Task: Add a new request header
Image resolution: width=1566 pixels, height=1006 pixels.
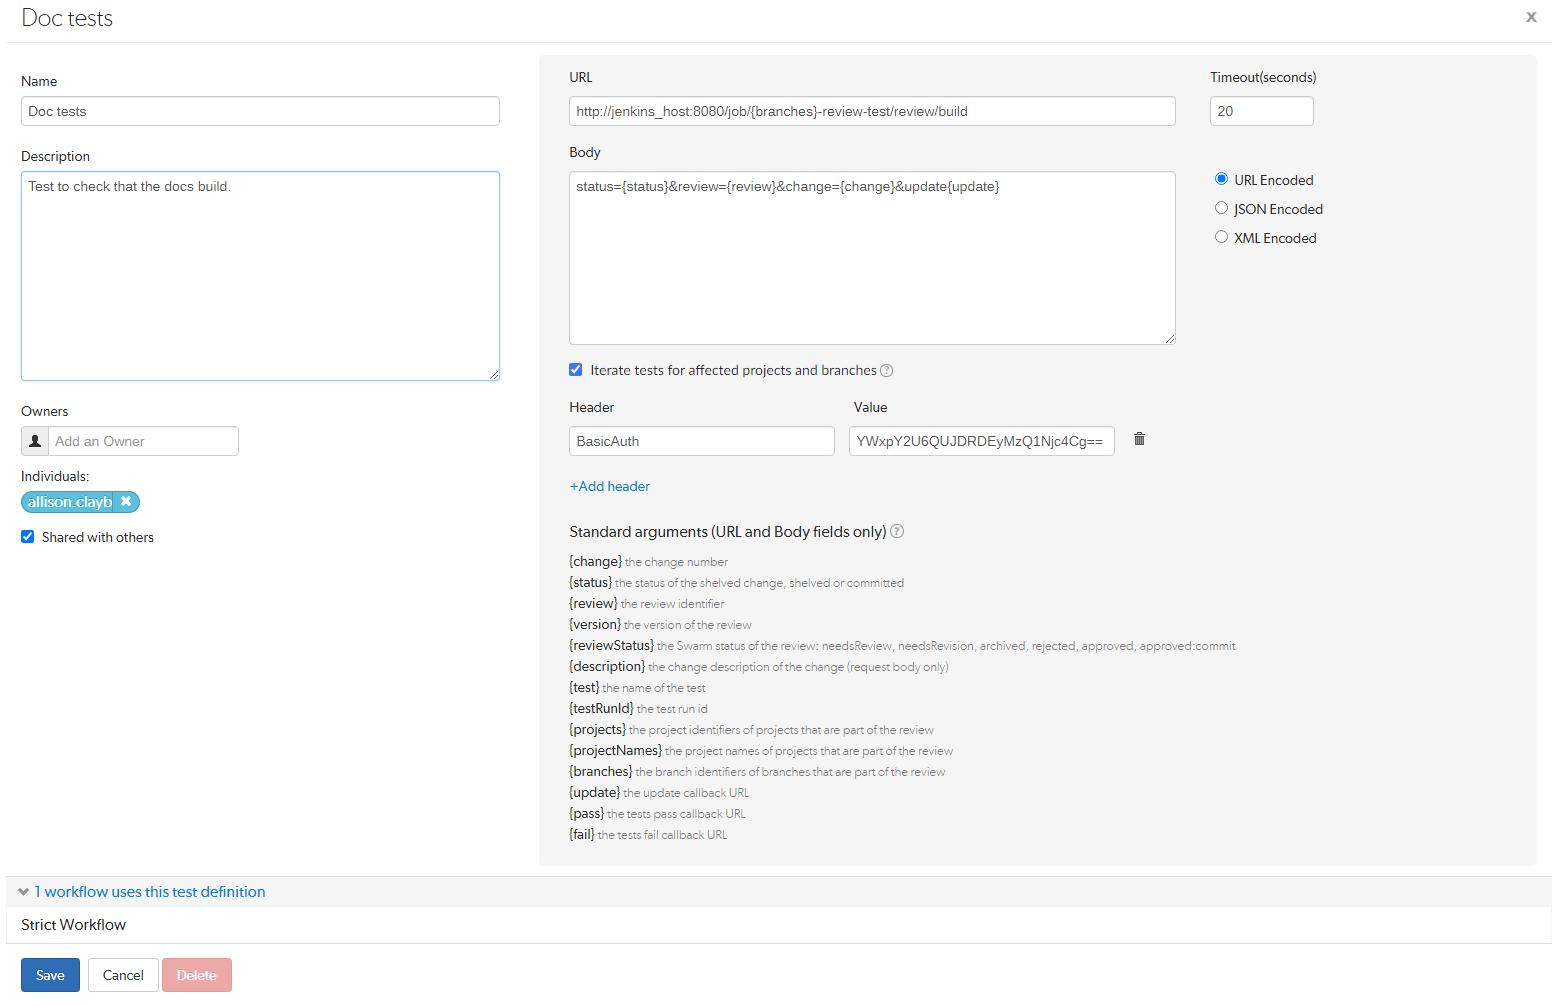Action: 609,486
